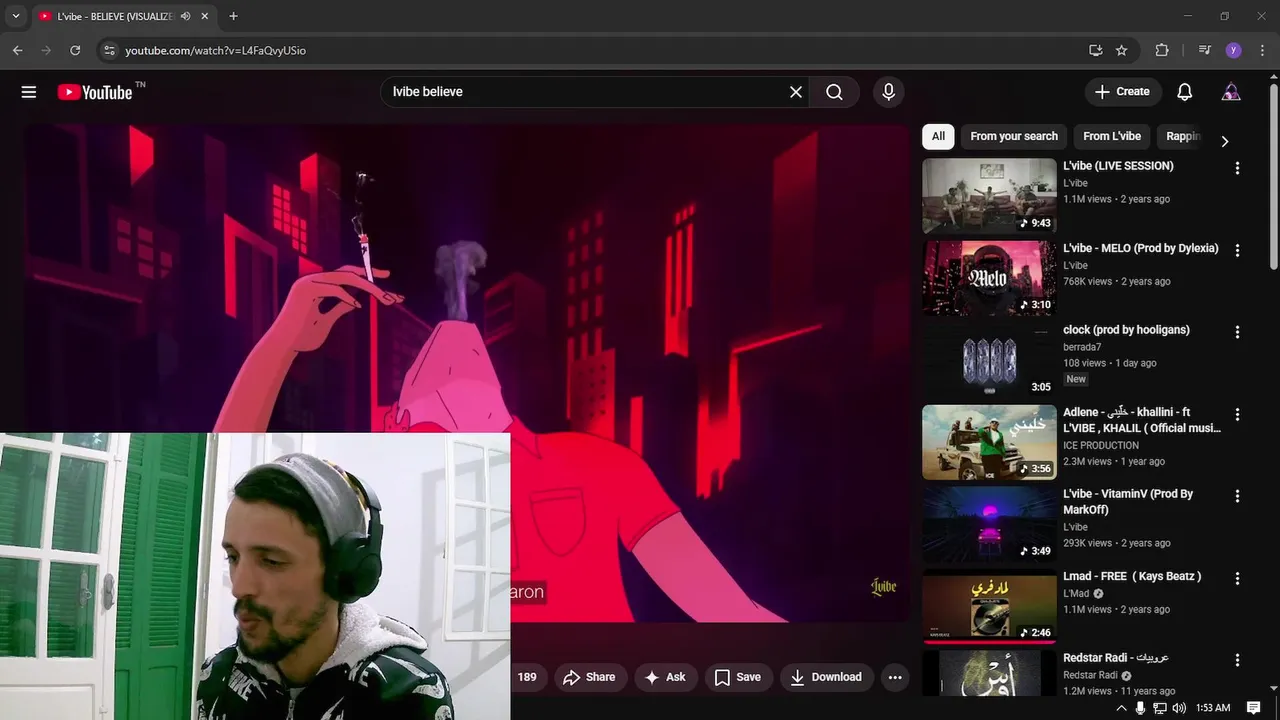
Task: Open the Lmad - FREE thumbnail
Action: (989, 606)
